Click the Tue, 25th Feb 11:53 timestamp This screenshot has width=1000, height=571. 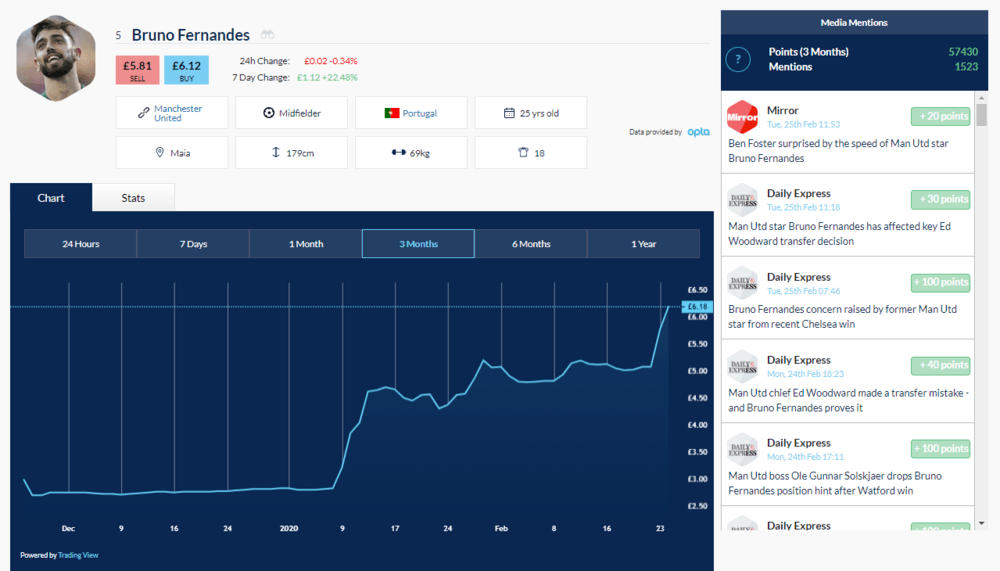[803, 124]
